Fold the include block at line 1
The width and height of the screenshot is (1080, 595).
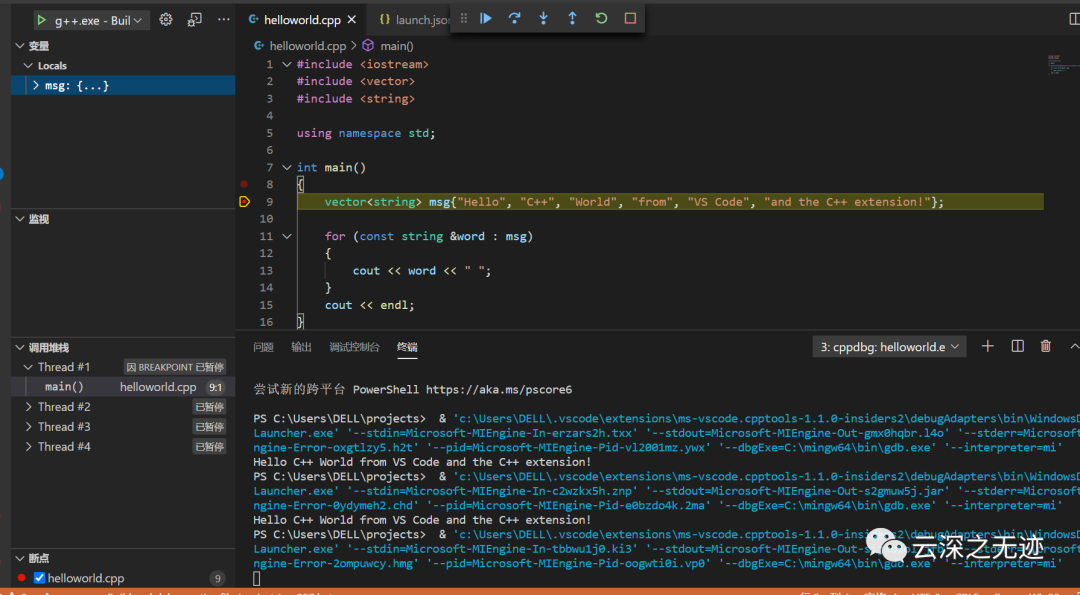click(x=287, y=64)
